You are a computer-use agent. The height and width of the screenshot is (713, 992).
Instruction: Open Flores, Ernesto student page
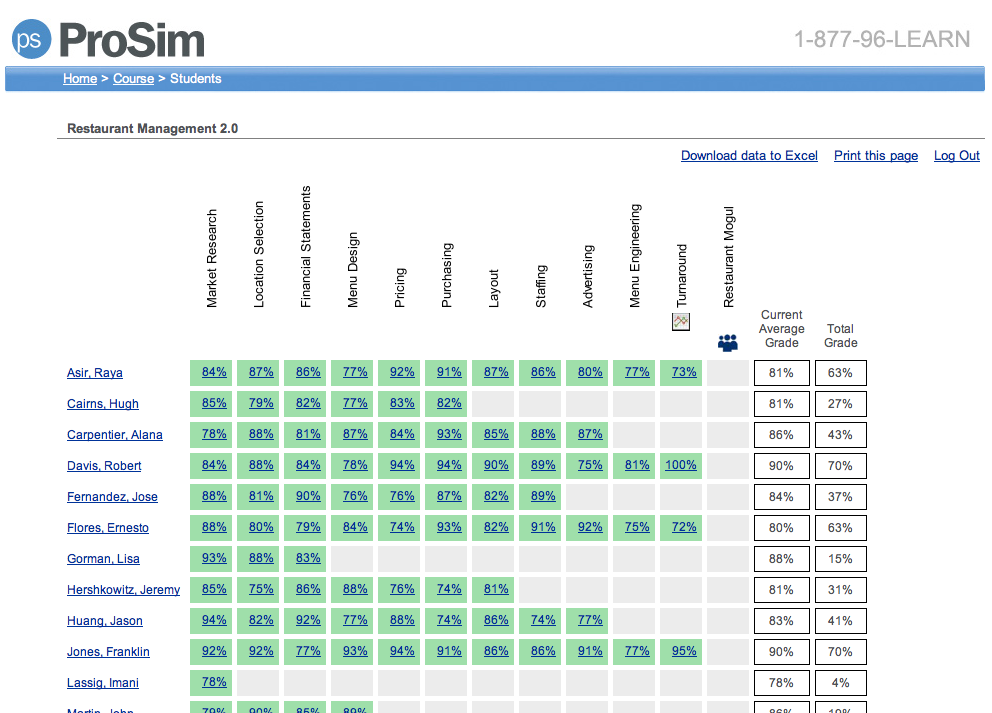(x=108, y=528)
